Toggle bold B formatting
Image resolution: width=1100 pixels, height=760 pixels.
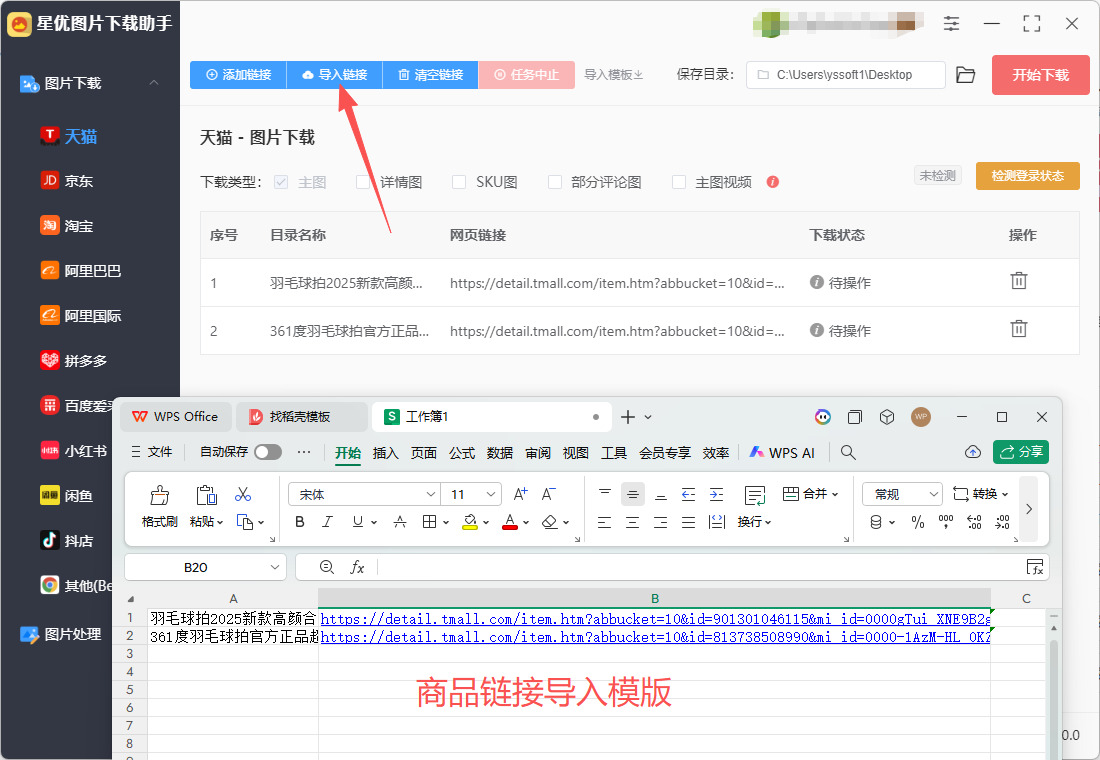click(300, 522)
